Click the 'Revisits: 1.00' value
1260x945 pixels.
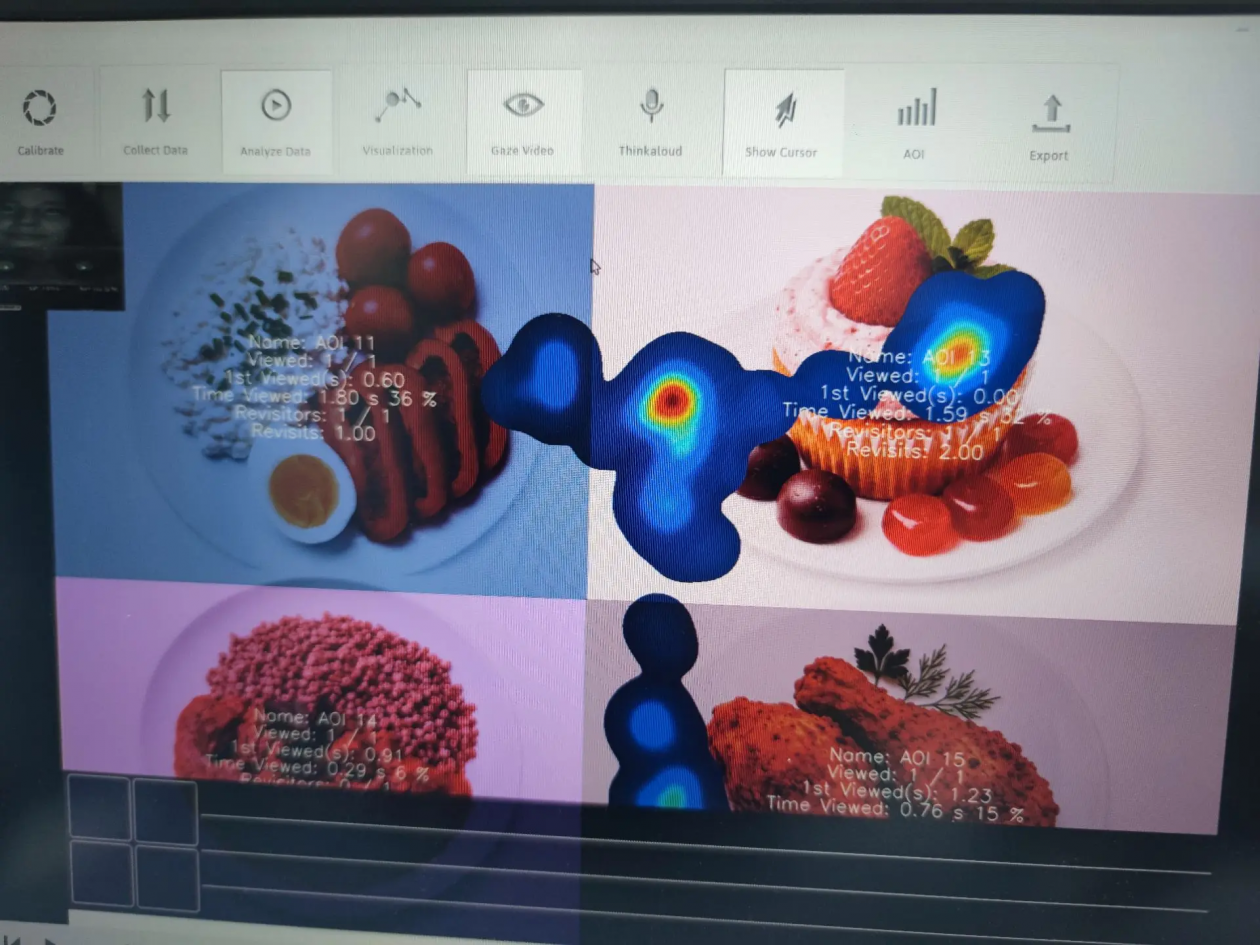pyautogui.click(x=313, y=433)
